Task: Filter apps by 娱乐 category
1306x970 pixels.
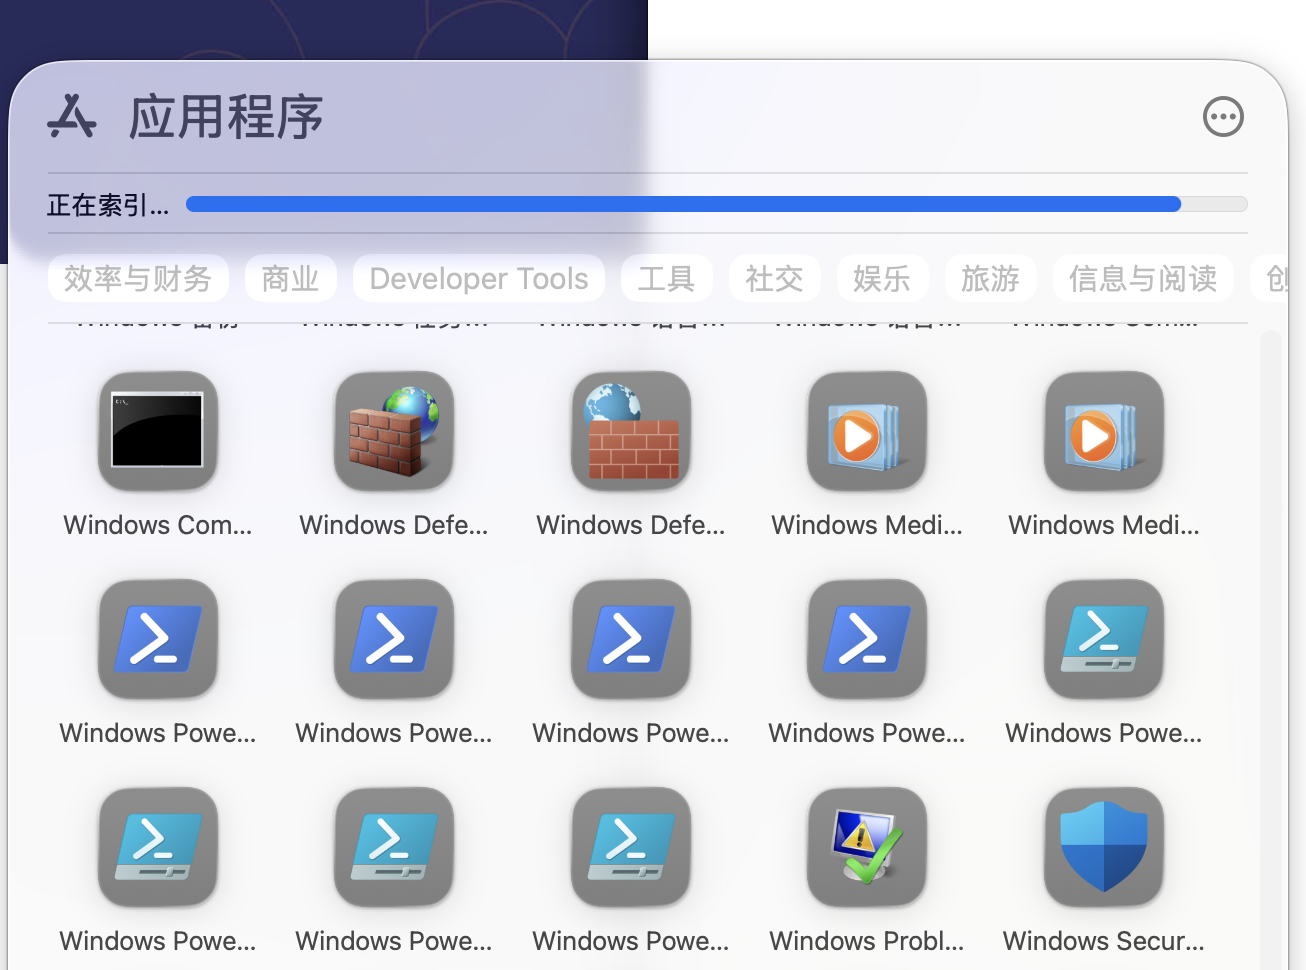Action: (882, 278)
